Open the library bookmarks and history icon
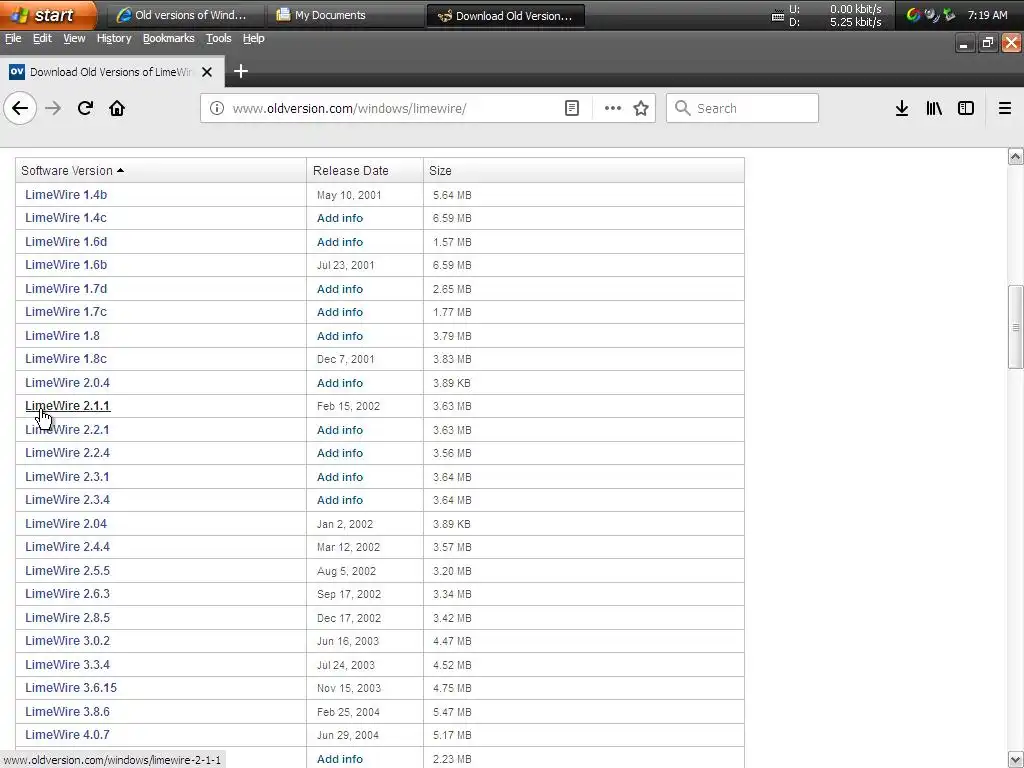This screenshot has height=768, width=1024. (x=934, y=108)
